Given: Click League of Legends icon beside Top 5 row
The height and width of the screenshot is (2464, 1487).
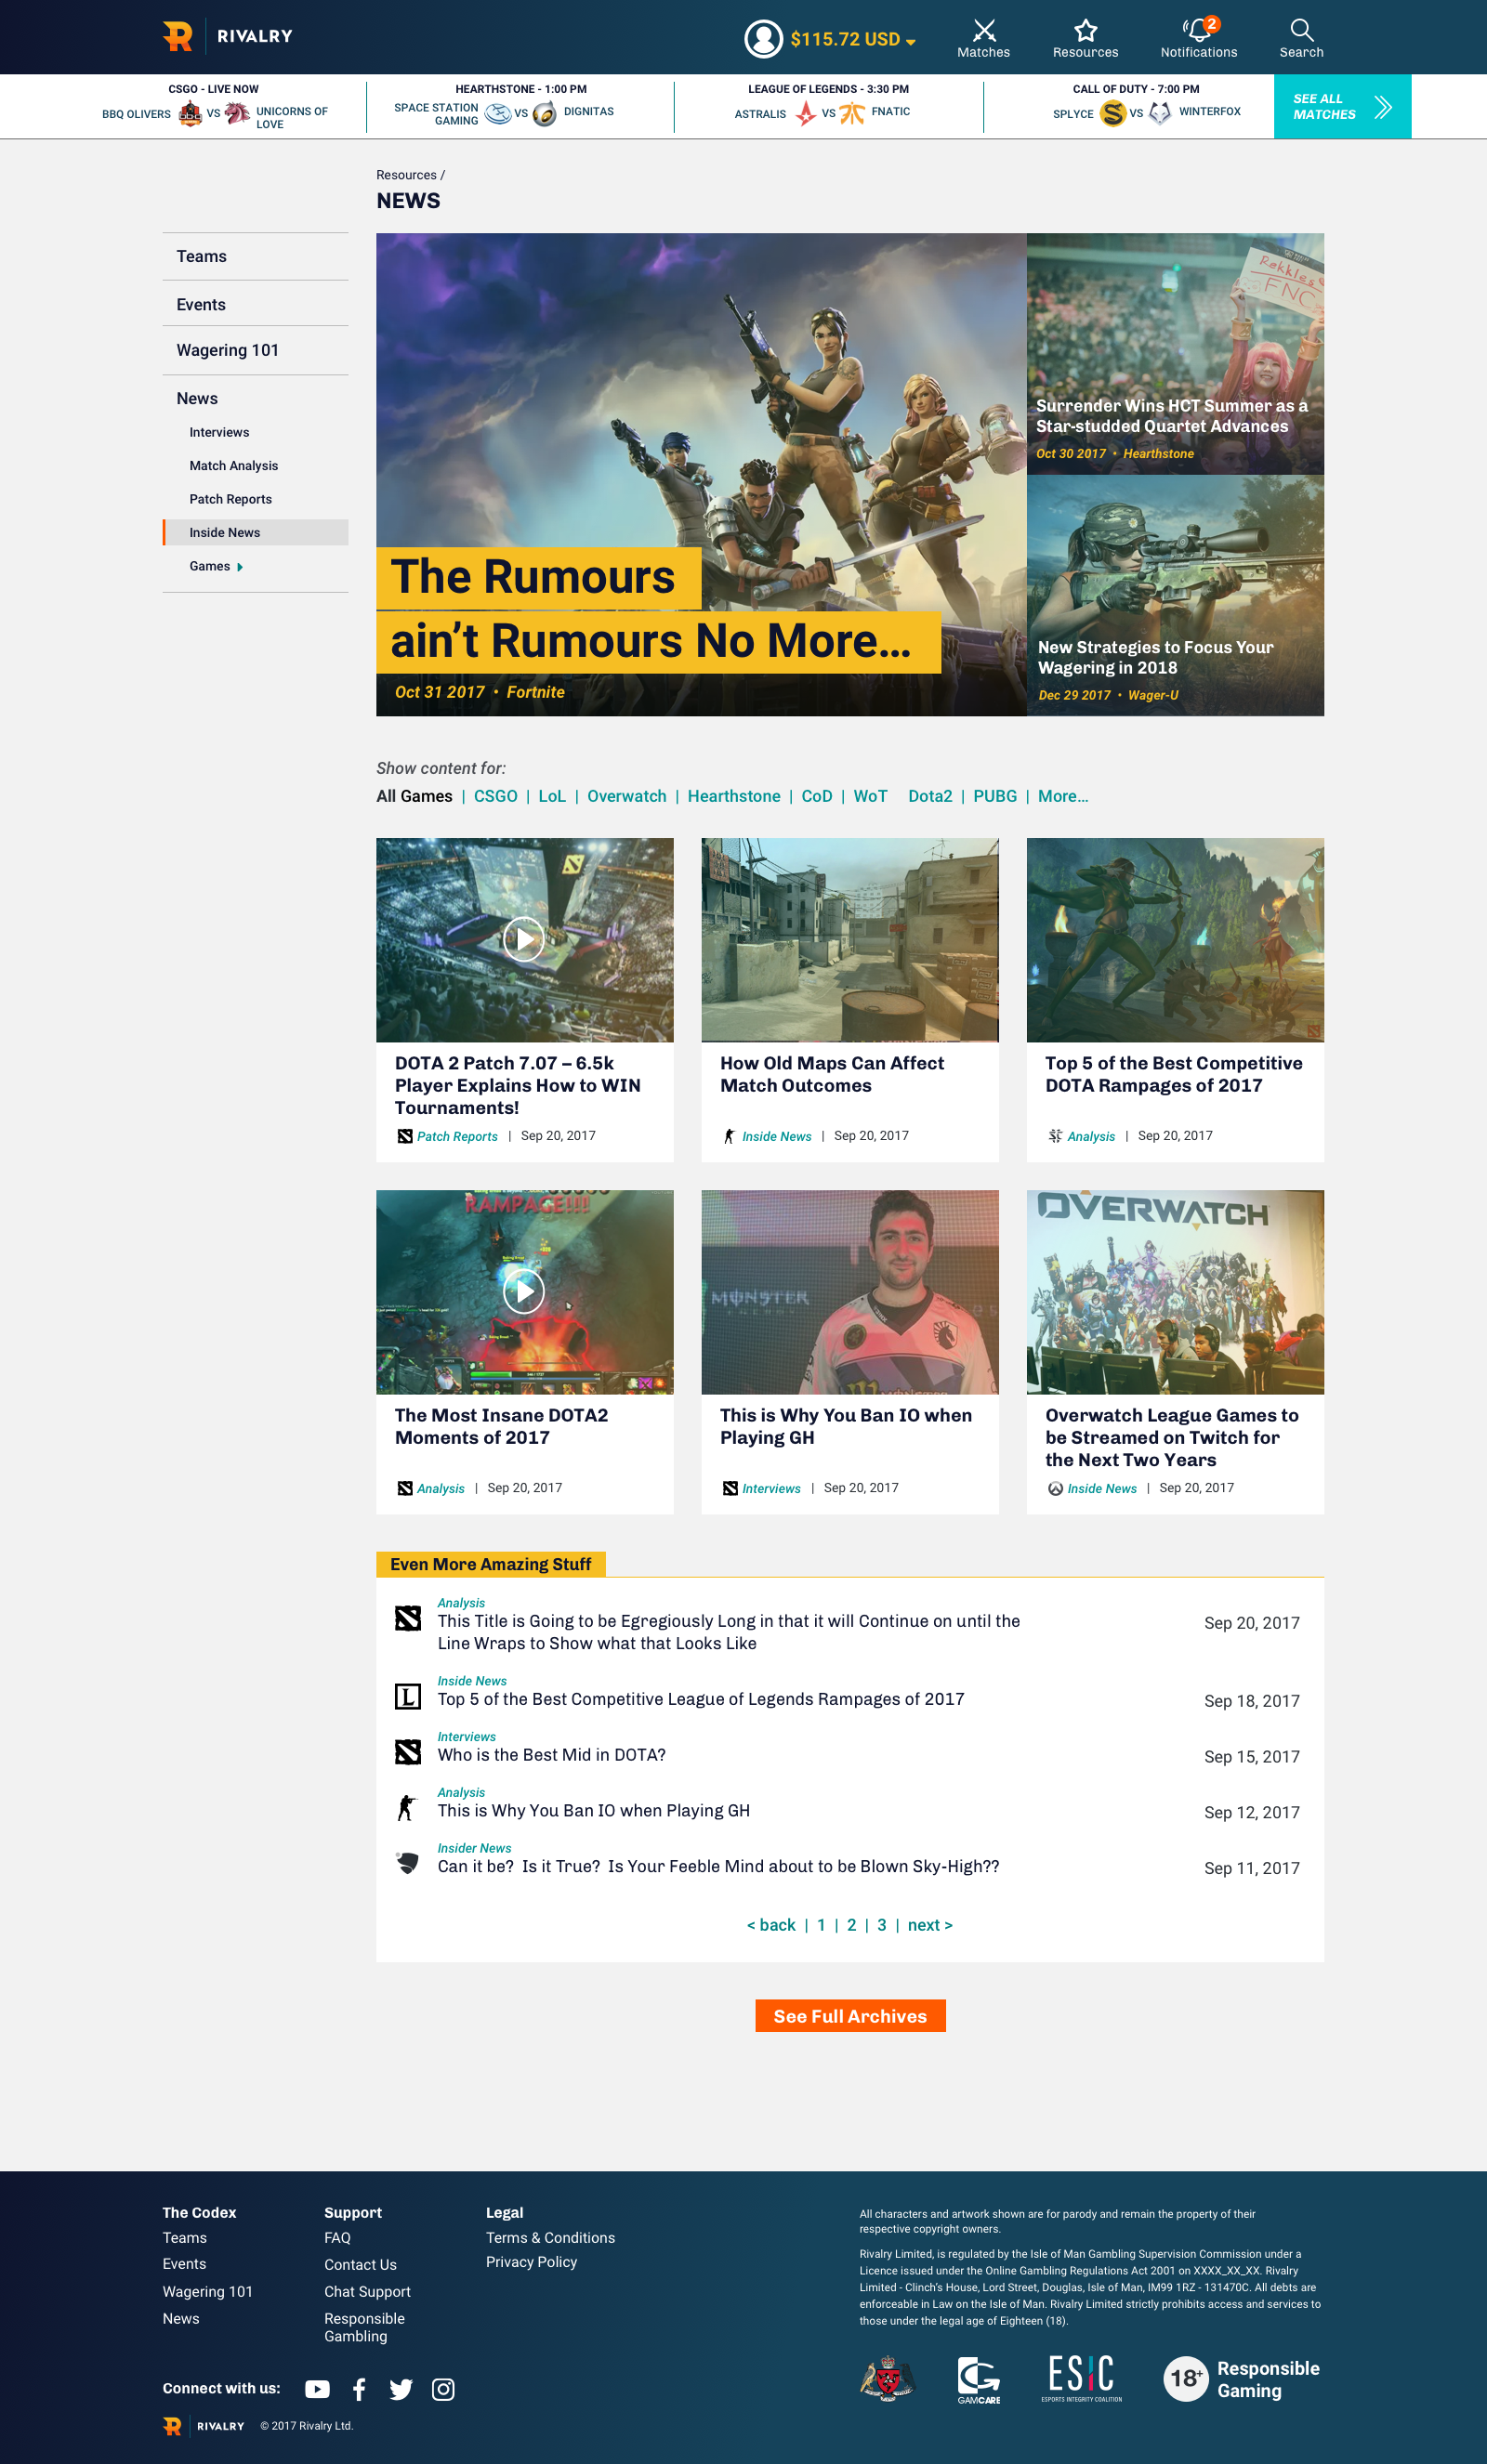Looking at the screenshot, I should click(407, 1697).
